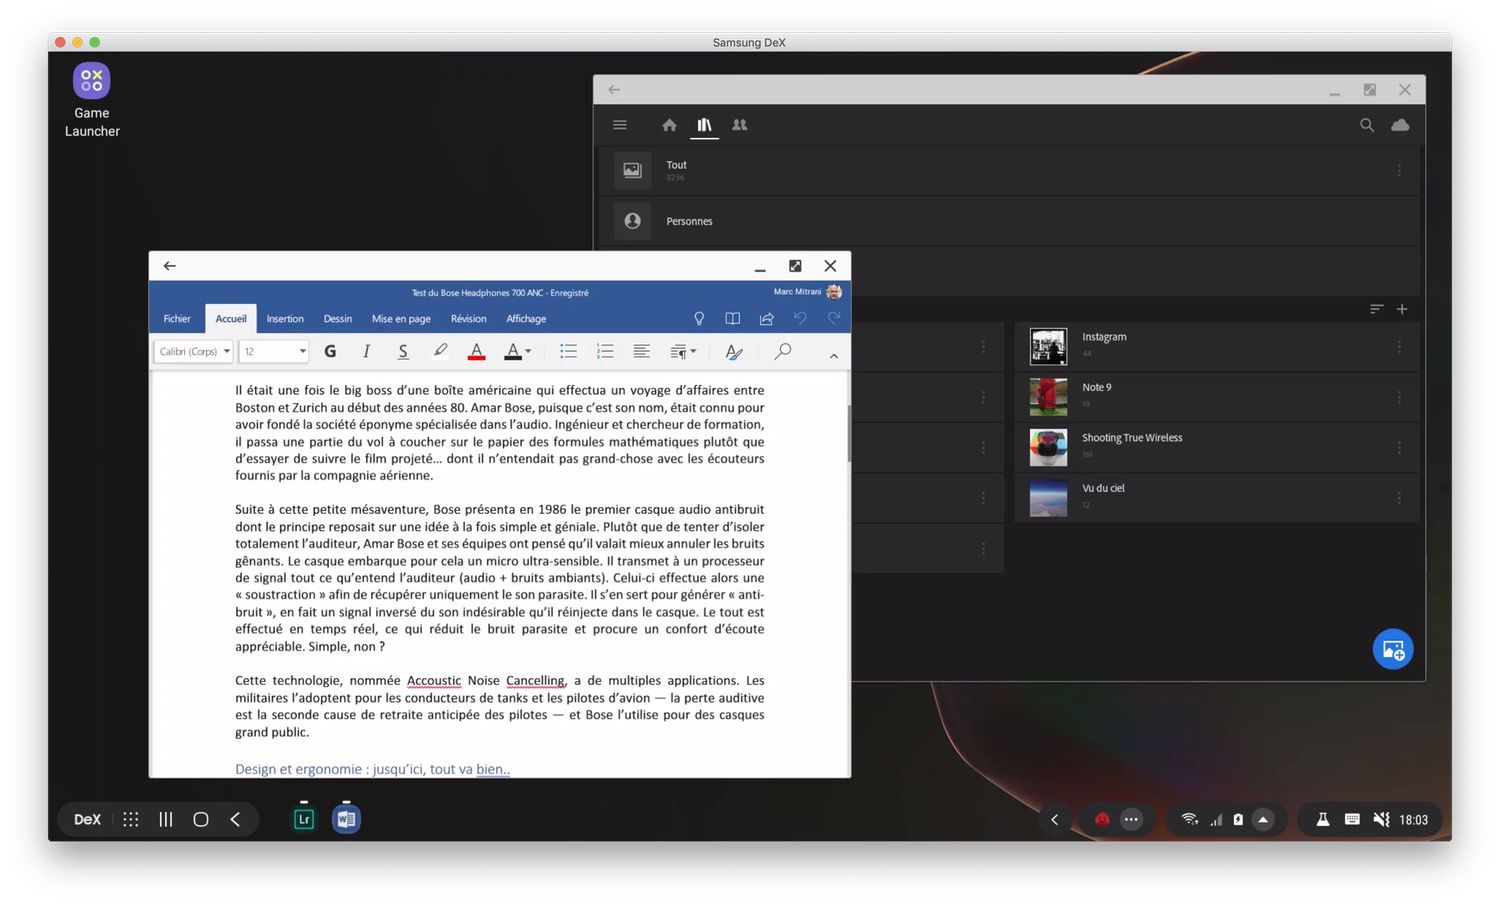Open the Calibri (Corps) font dropdown
The image size is (1500, 905).
pyautogui.click(x=194, y=351)
